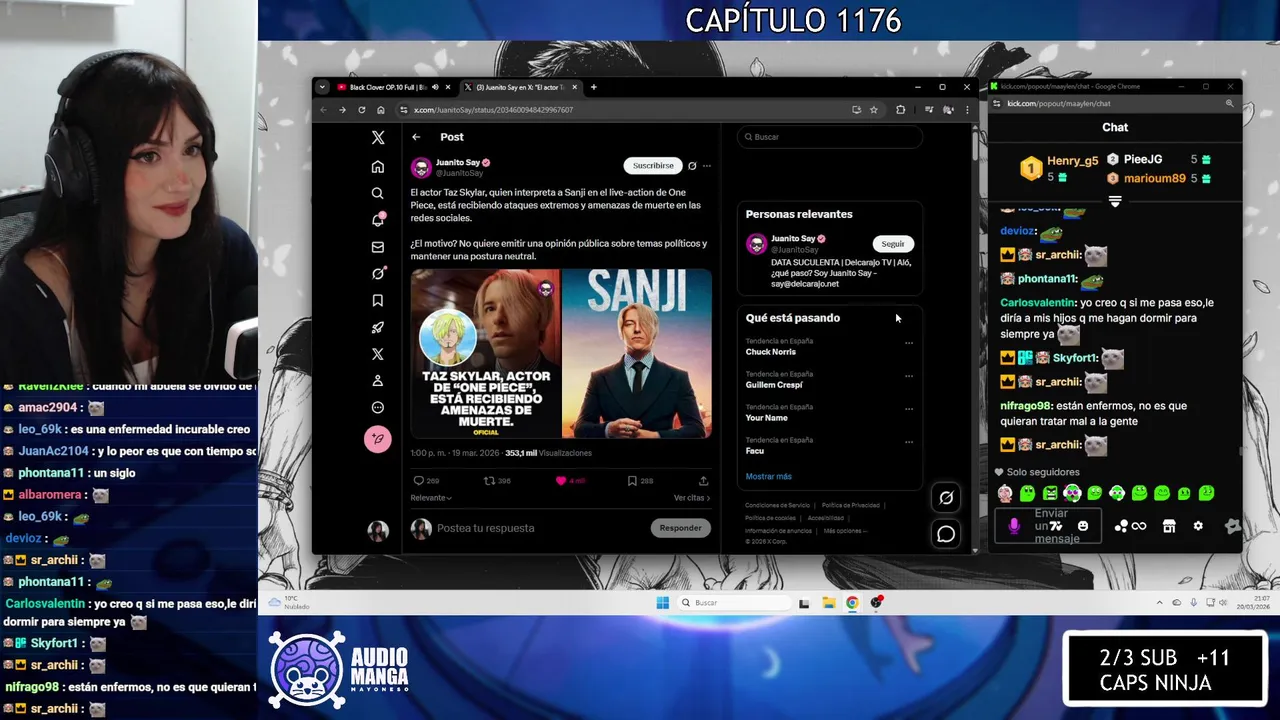Viewport: 1280px width, 720px height.
Task: Select Juanito Say en X tab
Action: [520, 87]
